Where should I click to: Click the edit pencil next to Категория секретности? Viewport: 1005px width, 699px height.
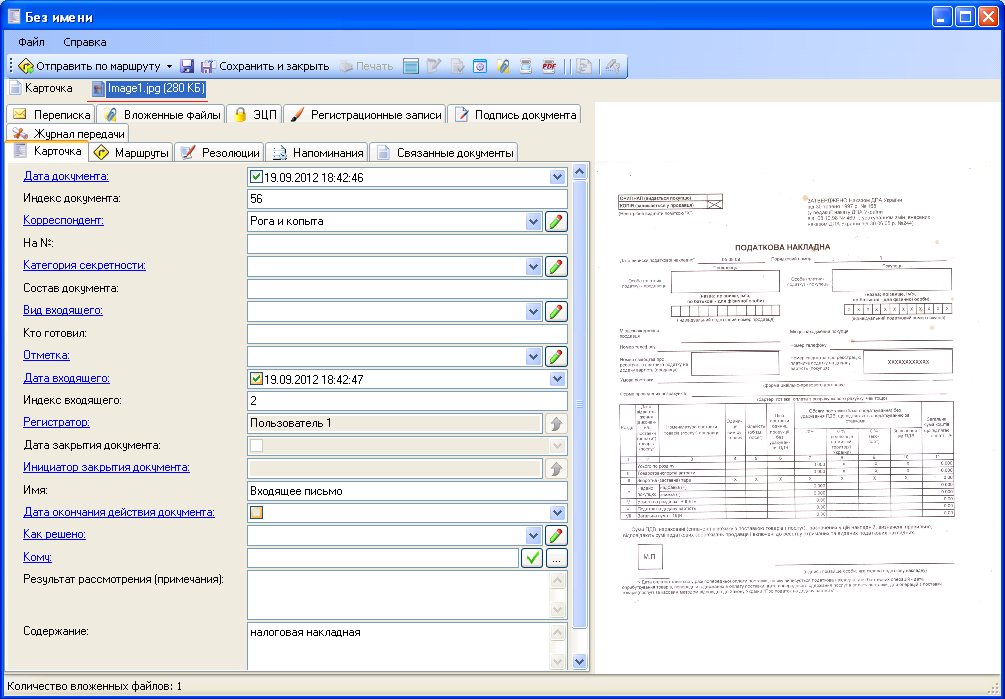click(x=557, y=266)
